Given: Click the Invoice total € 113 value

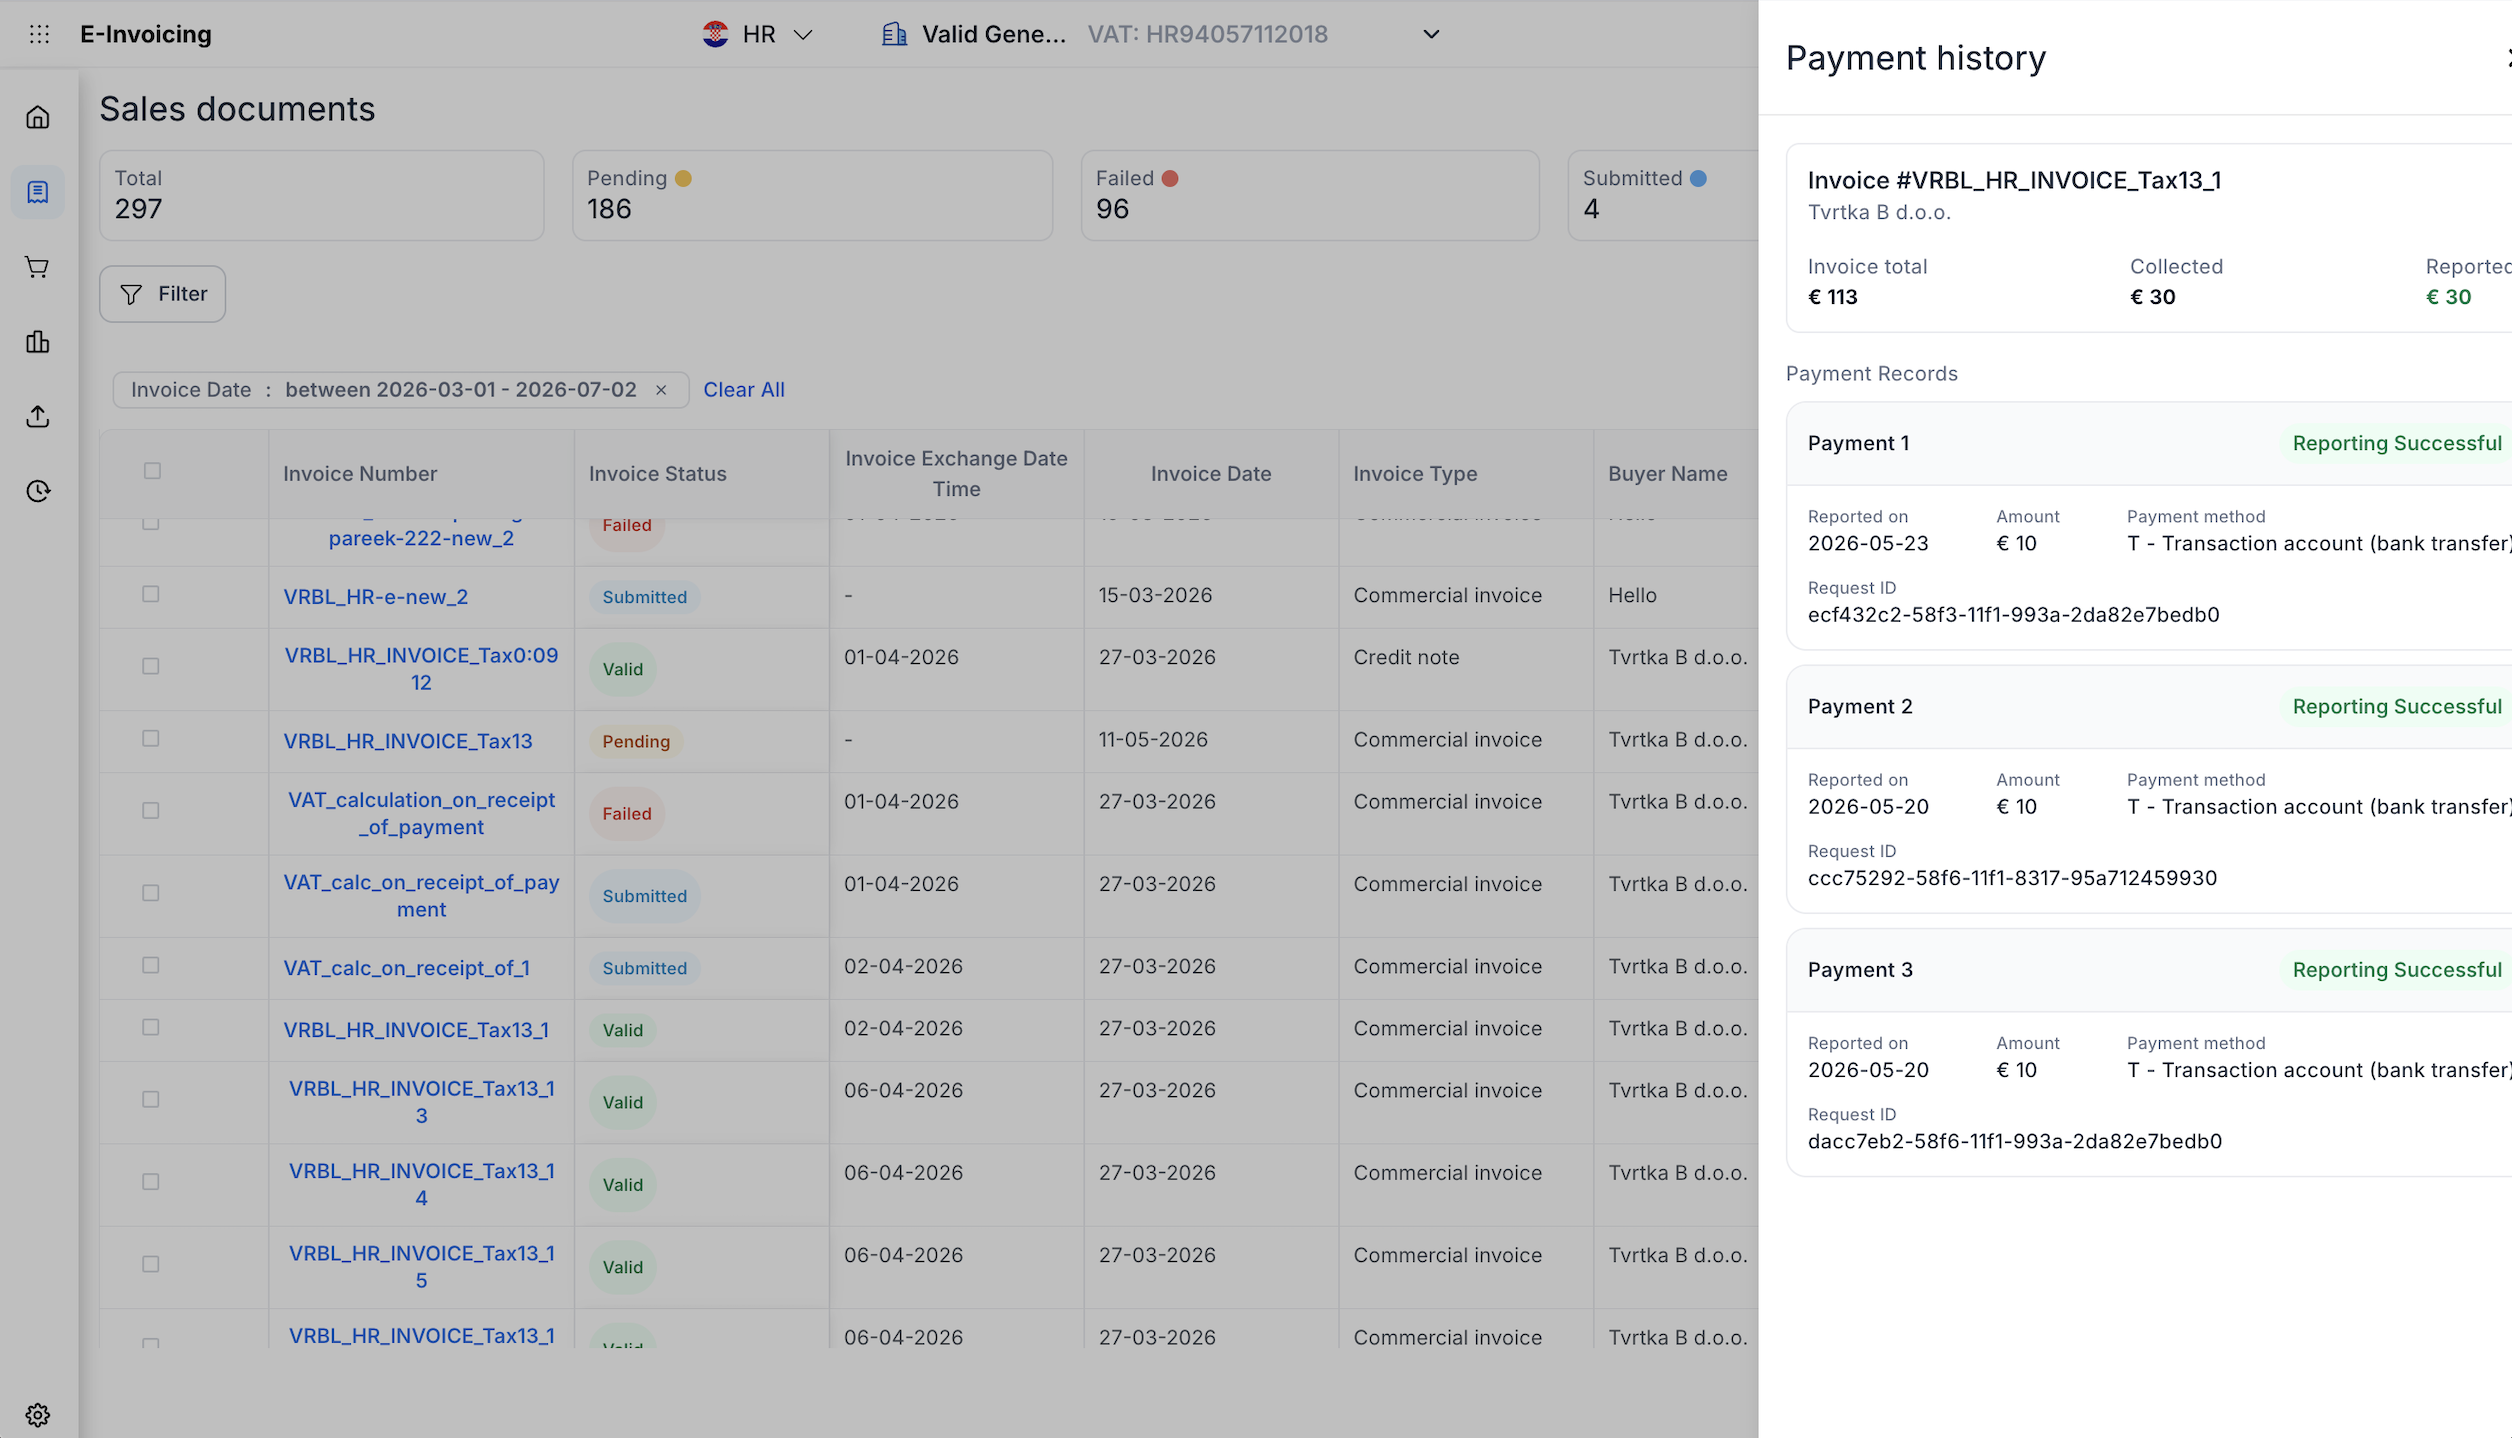Looking at the screenshot, I should pos(1832,297).
